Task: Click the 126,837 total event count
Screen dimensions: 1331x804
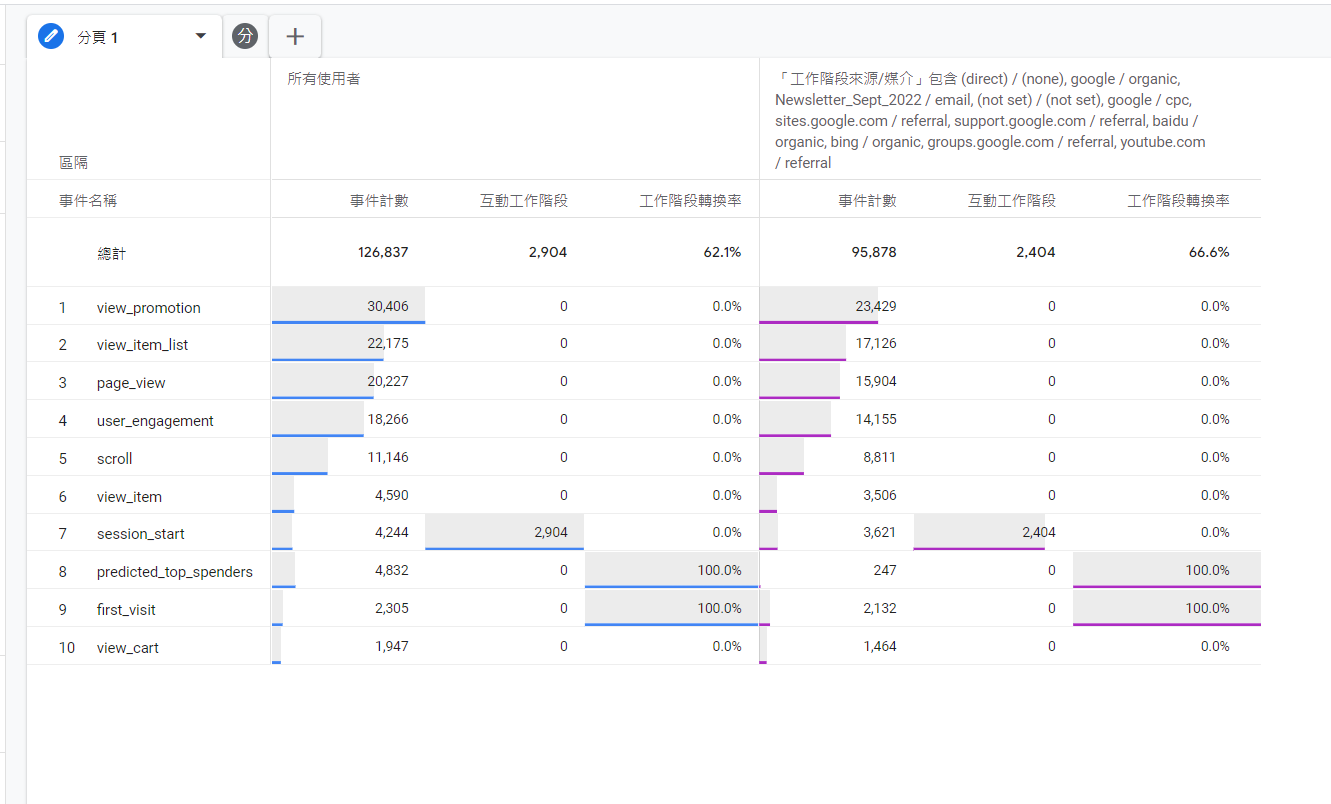Action: coord(383,253)
